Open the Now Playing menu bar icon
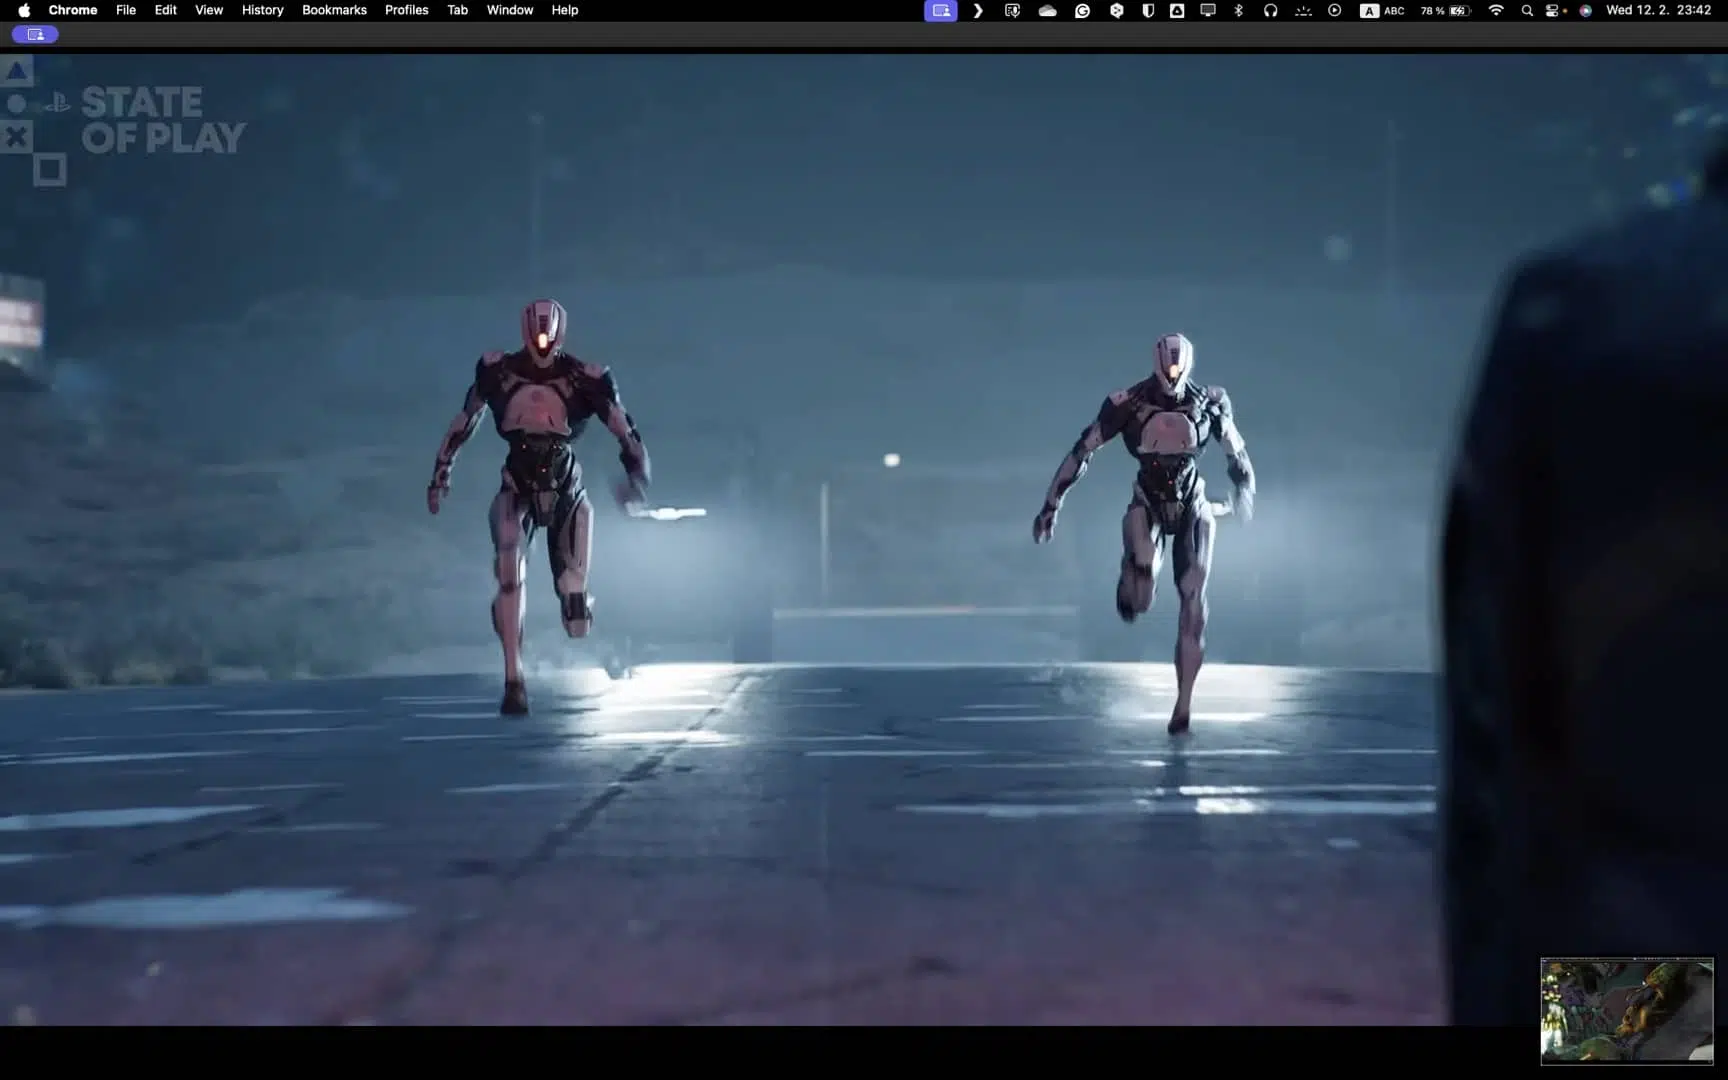 click(x=1334, y=10)
